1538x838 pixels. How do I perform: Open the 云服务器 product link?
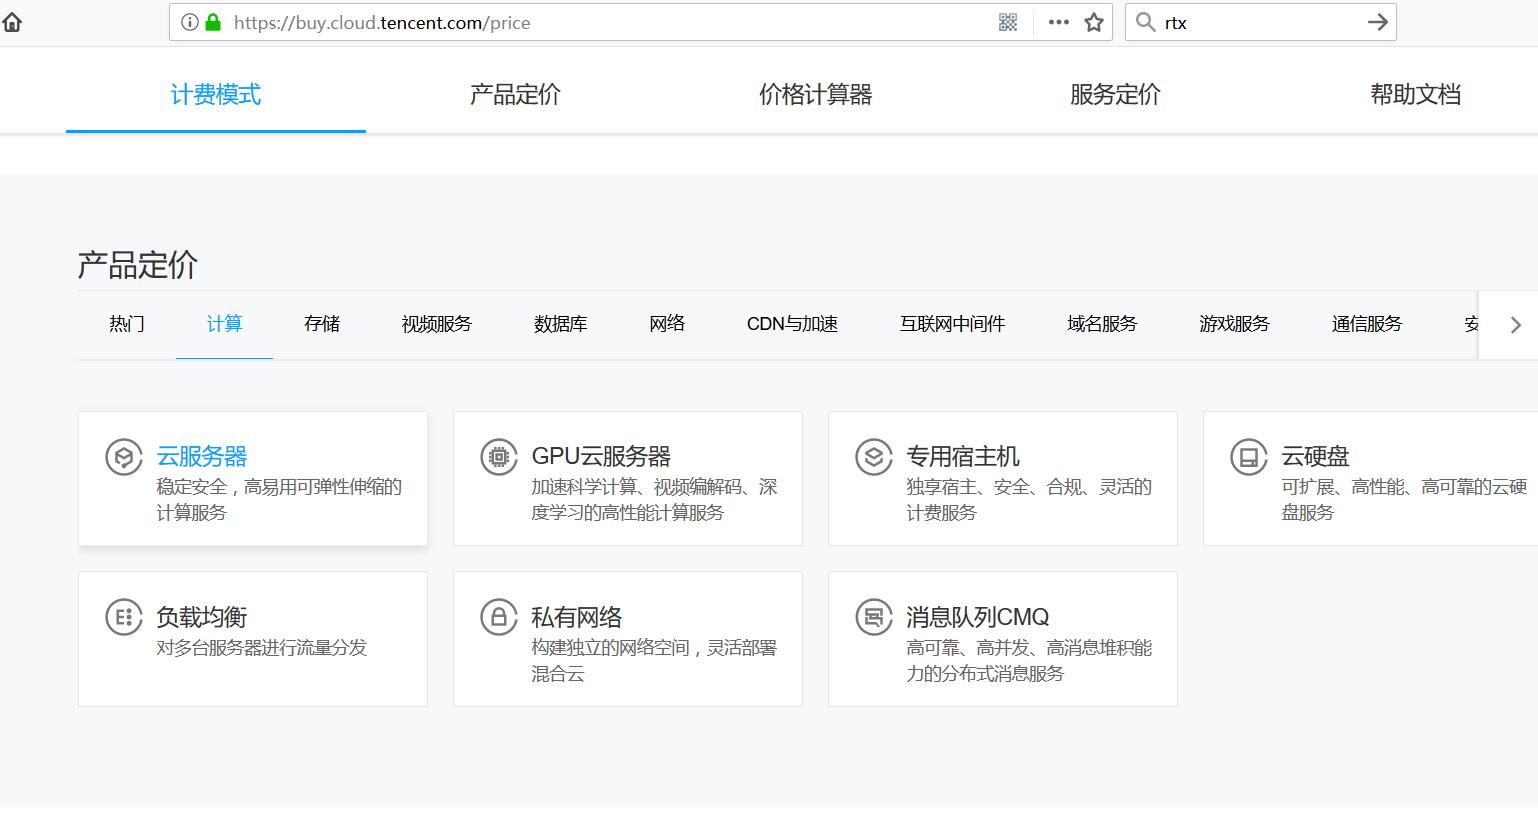coord(201,456)
